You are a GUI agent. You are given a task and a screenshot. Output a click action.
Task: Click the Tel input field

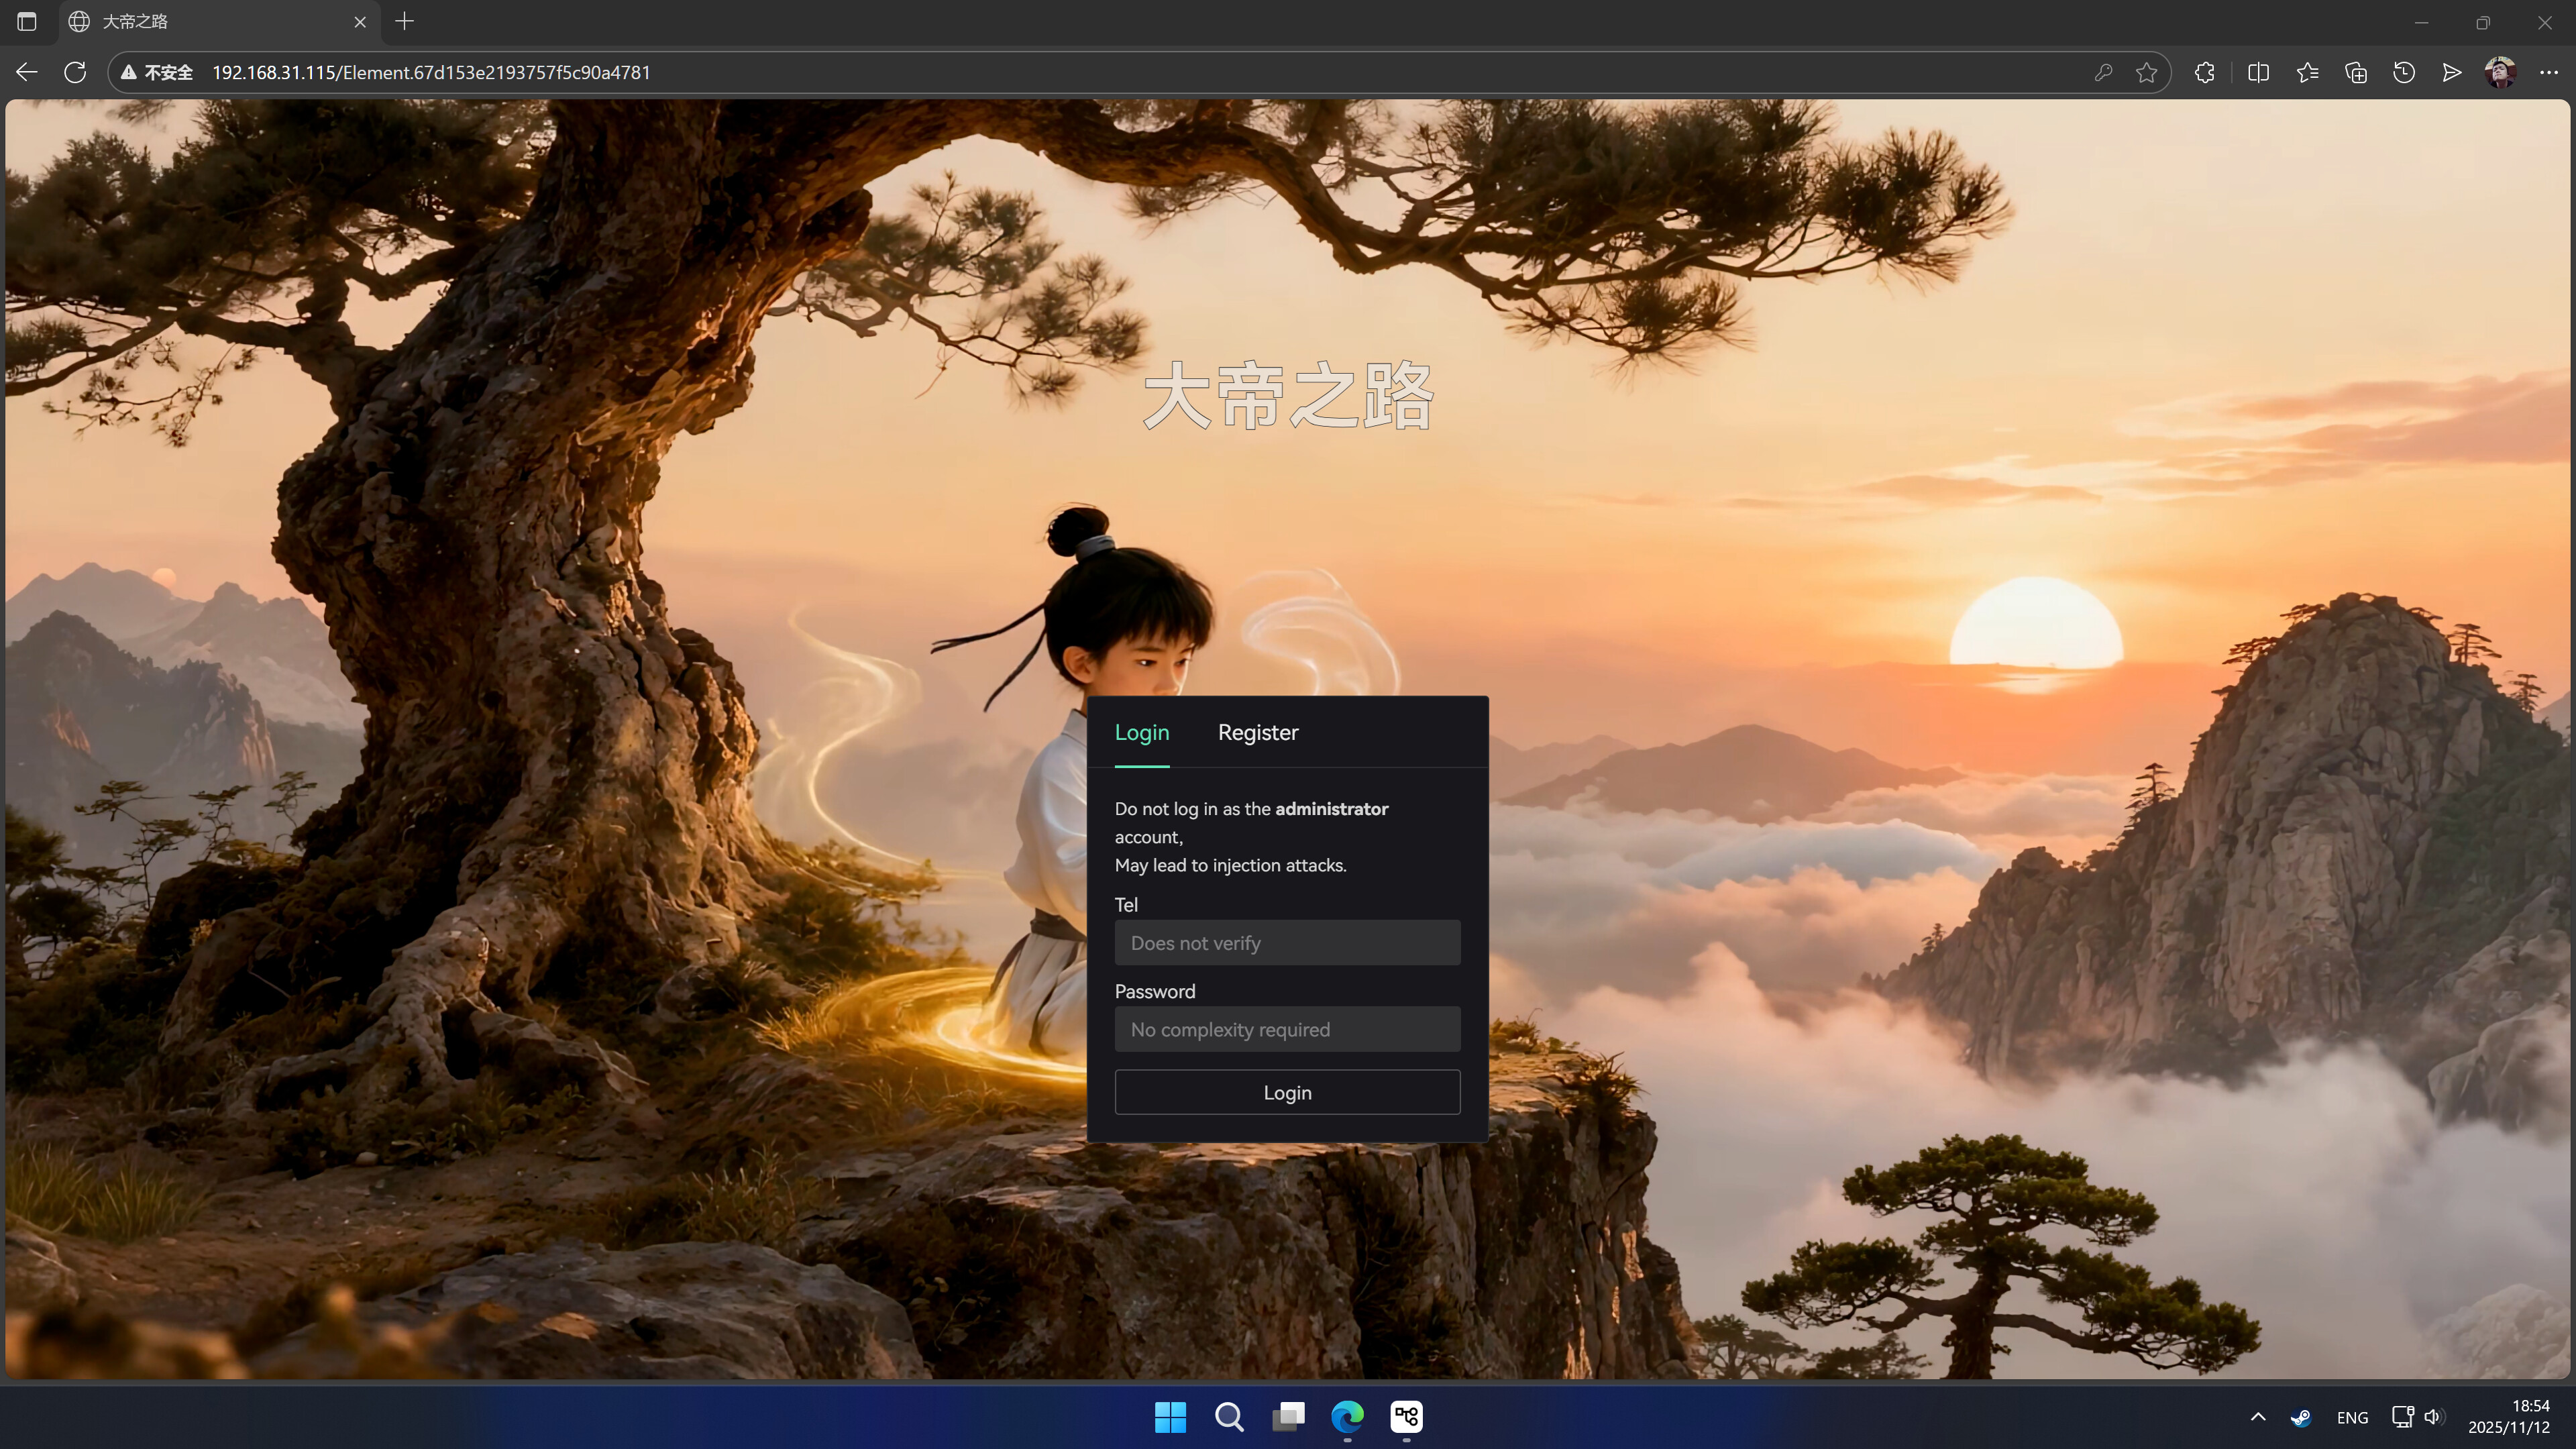pos(1287,942)
